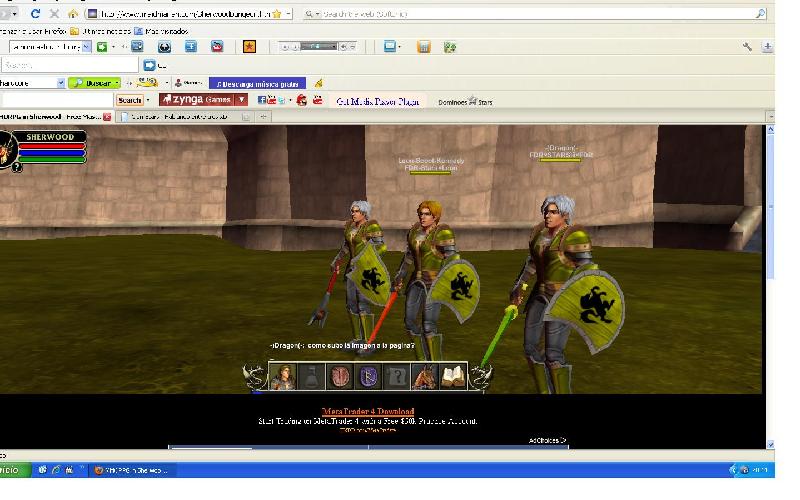Click the left dragon ornament on hotbar
Screen dimensions: 800x500
tap(255, 378)
